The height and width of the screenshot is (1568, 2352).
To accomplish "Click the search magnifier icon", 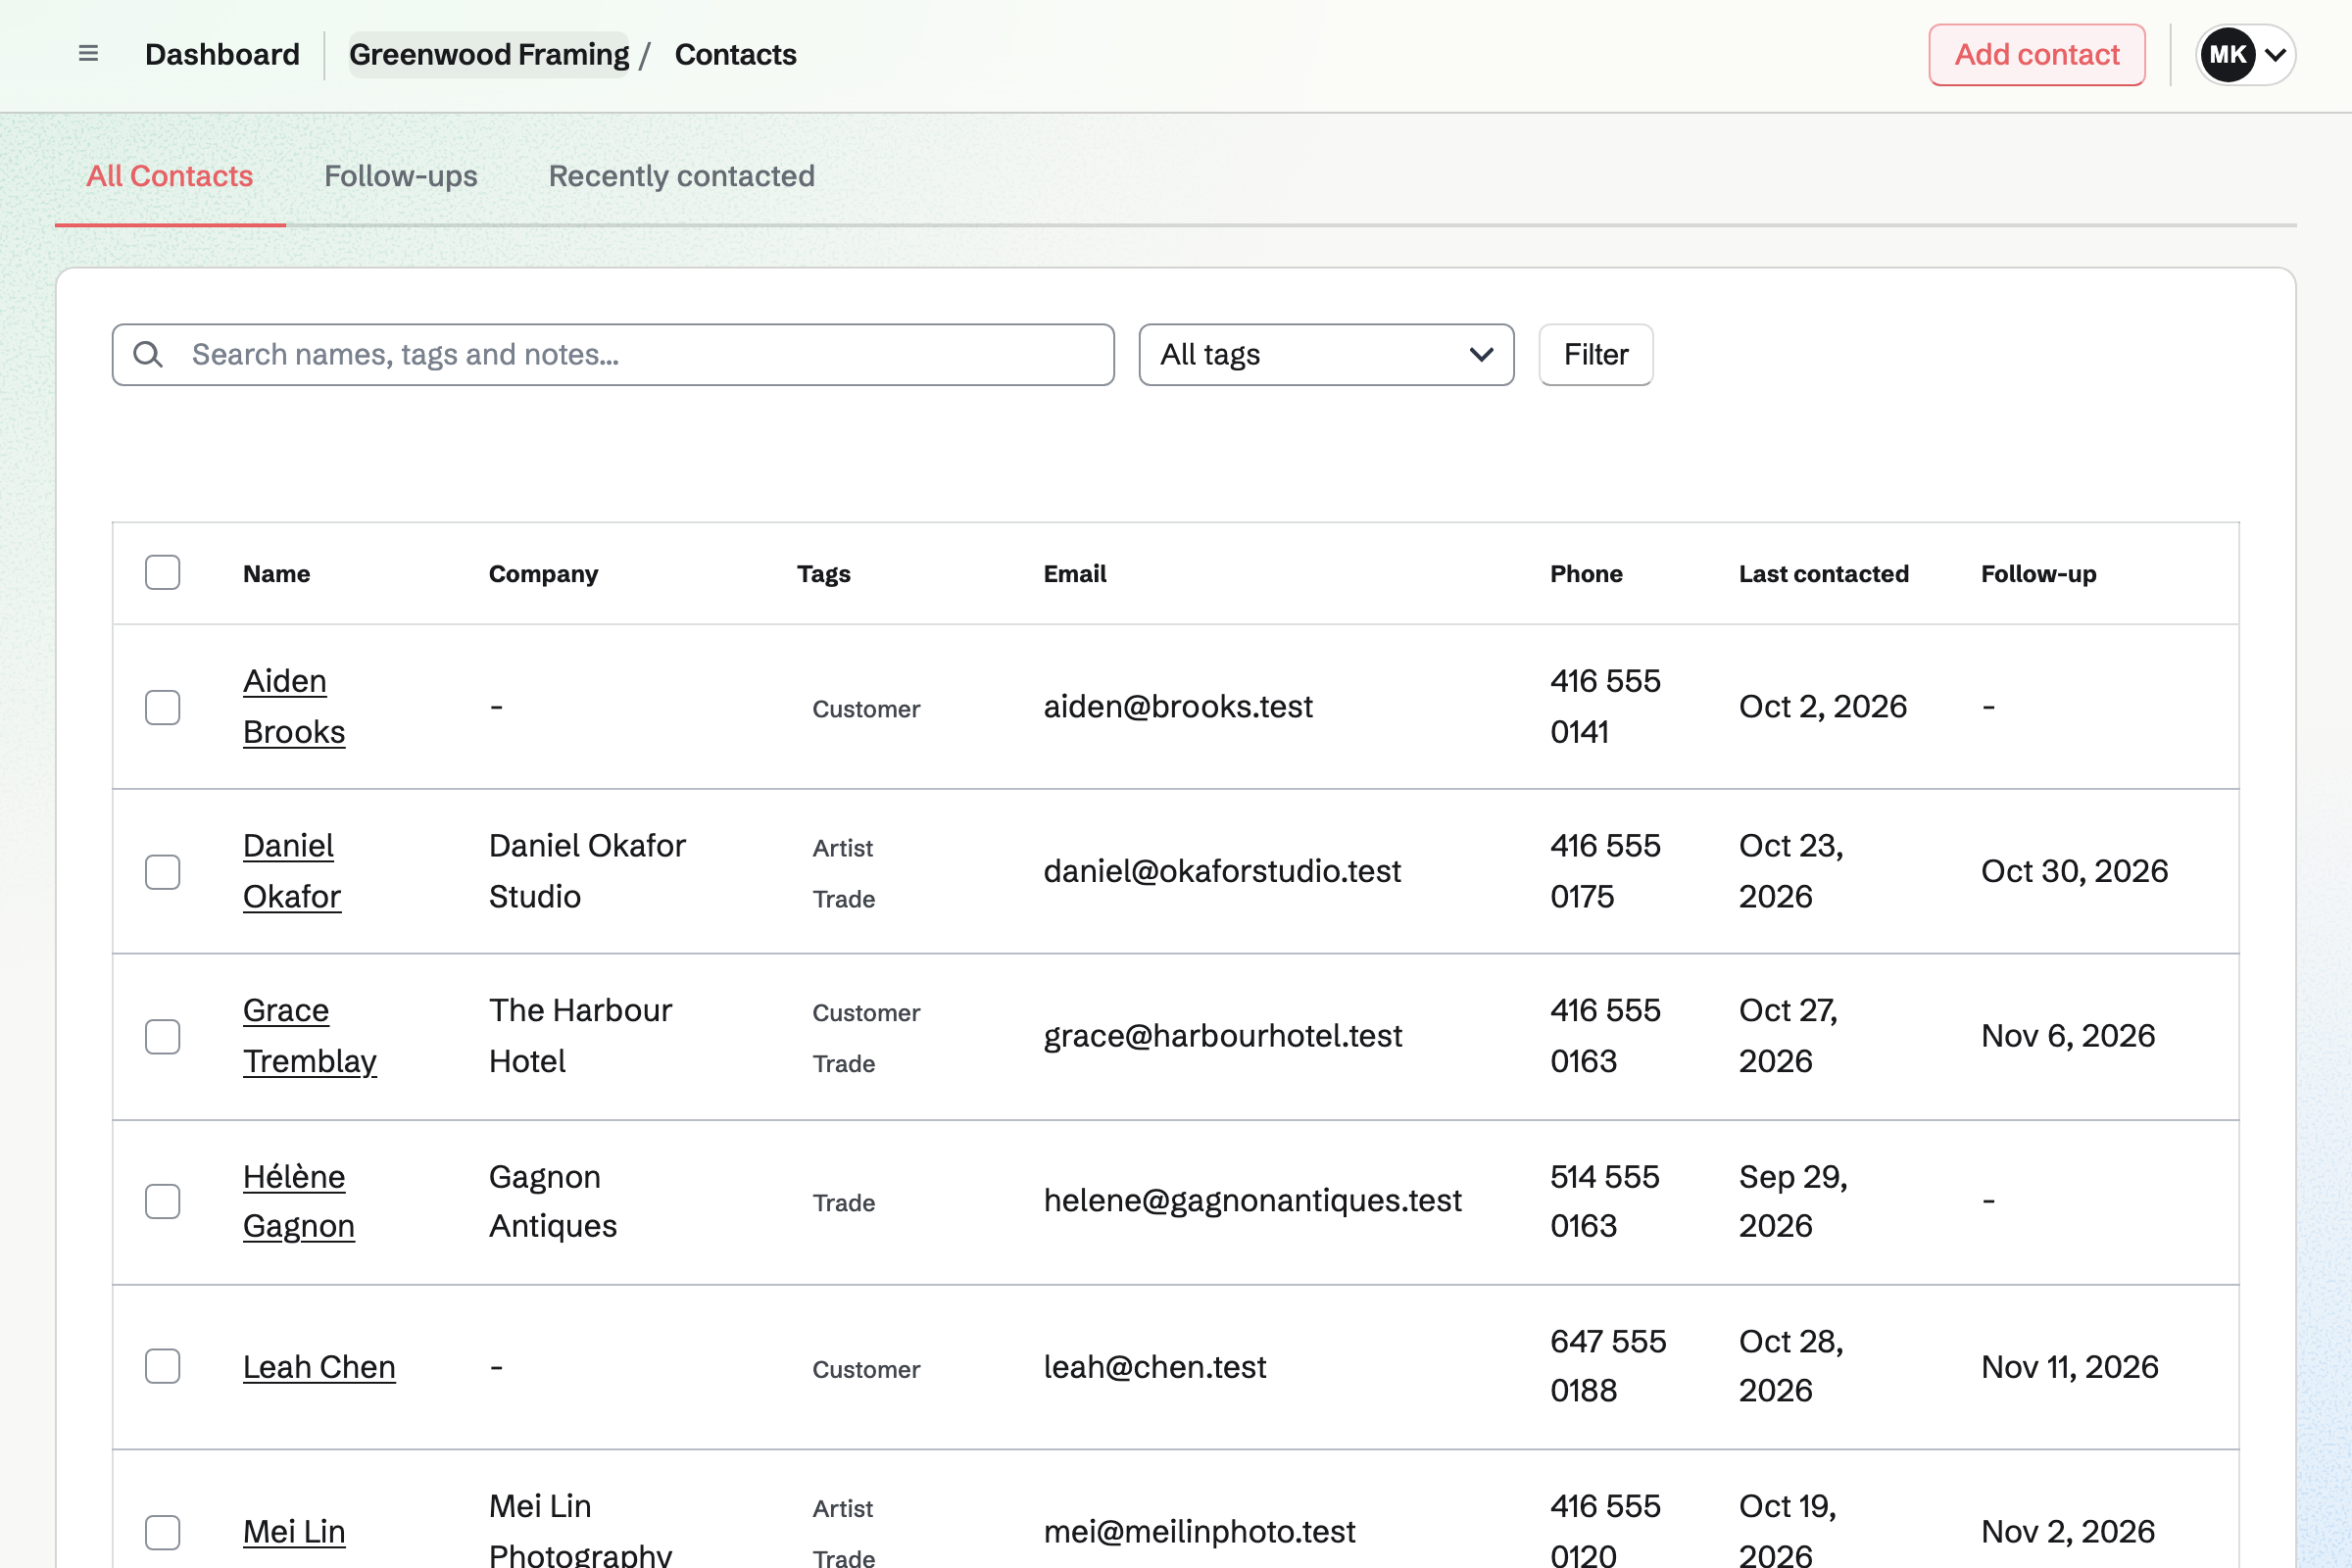I will [148, 354].
